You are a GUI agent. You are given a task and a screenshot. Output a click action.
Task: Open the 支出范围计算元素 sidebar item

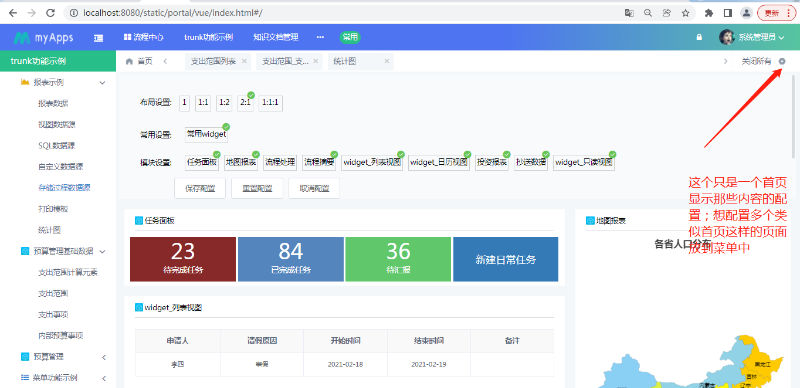tap(67, 272)
